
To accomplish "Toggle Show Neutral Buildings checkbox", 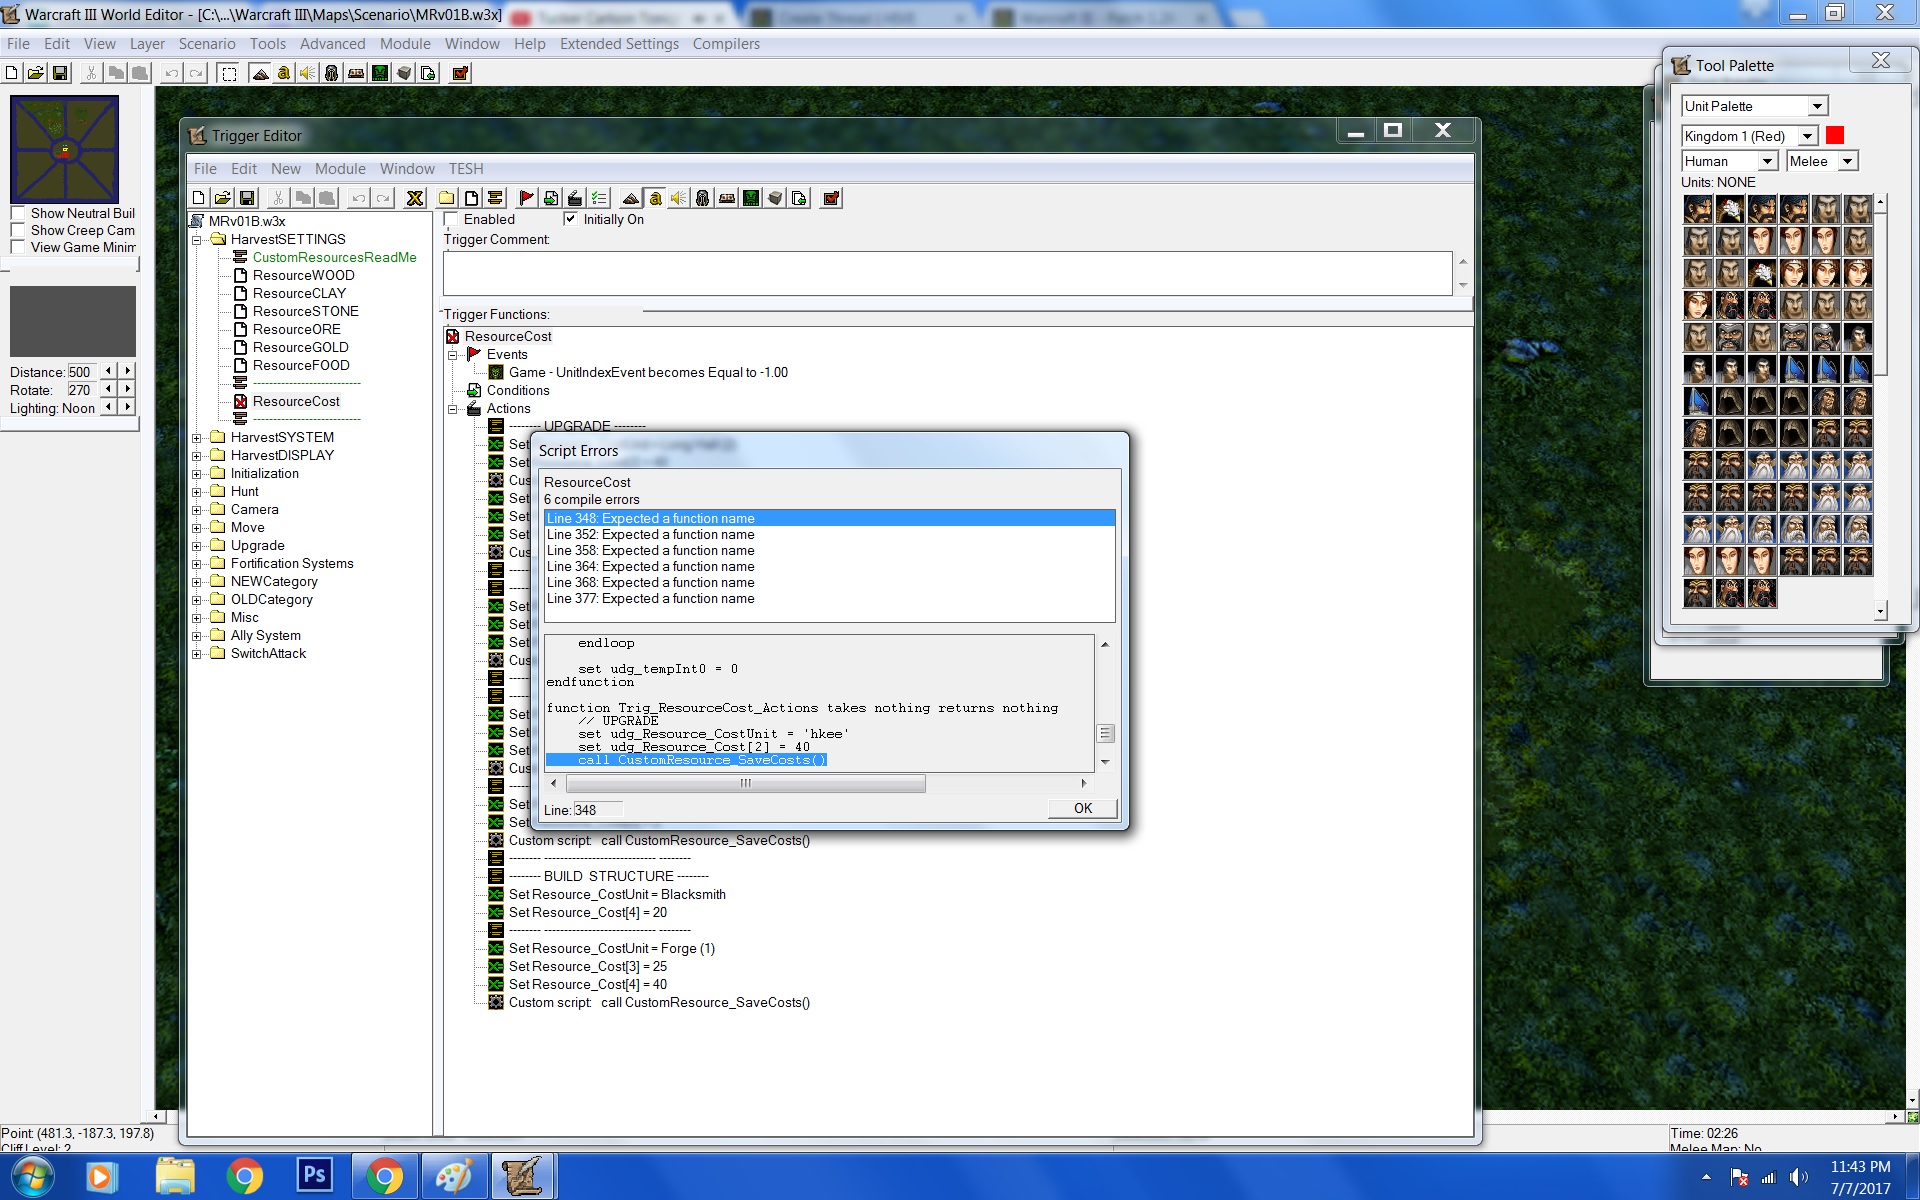I will point(18,213).
